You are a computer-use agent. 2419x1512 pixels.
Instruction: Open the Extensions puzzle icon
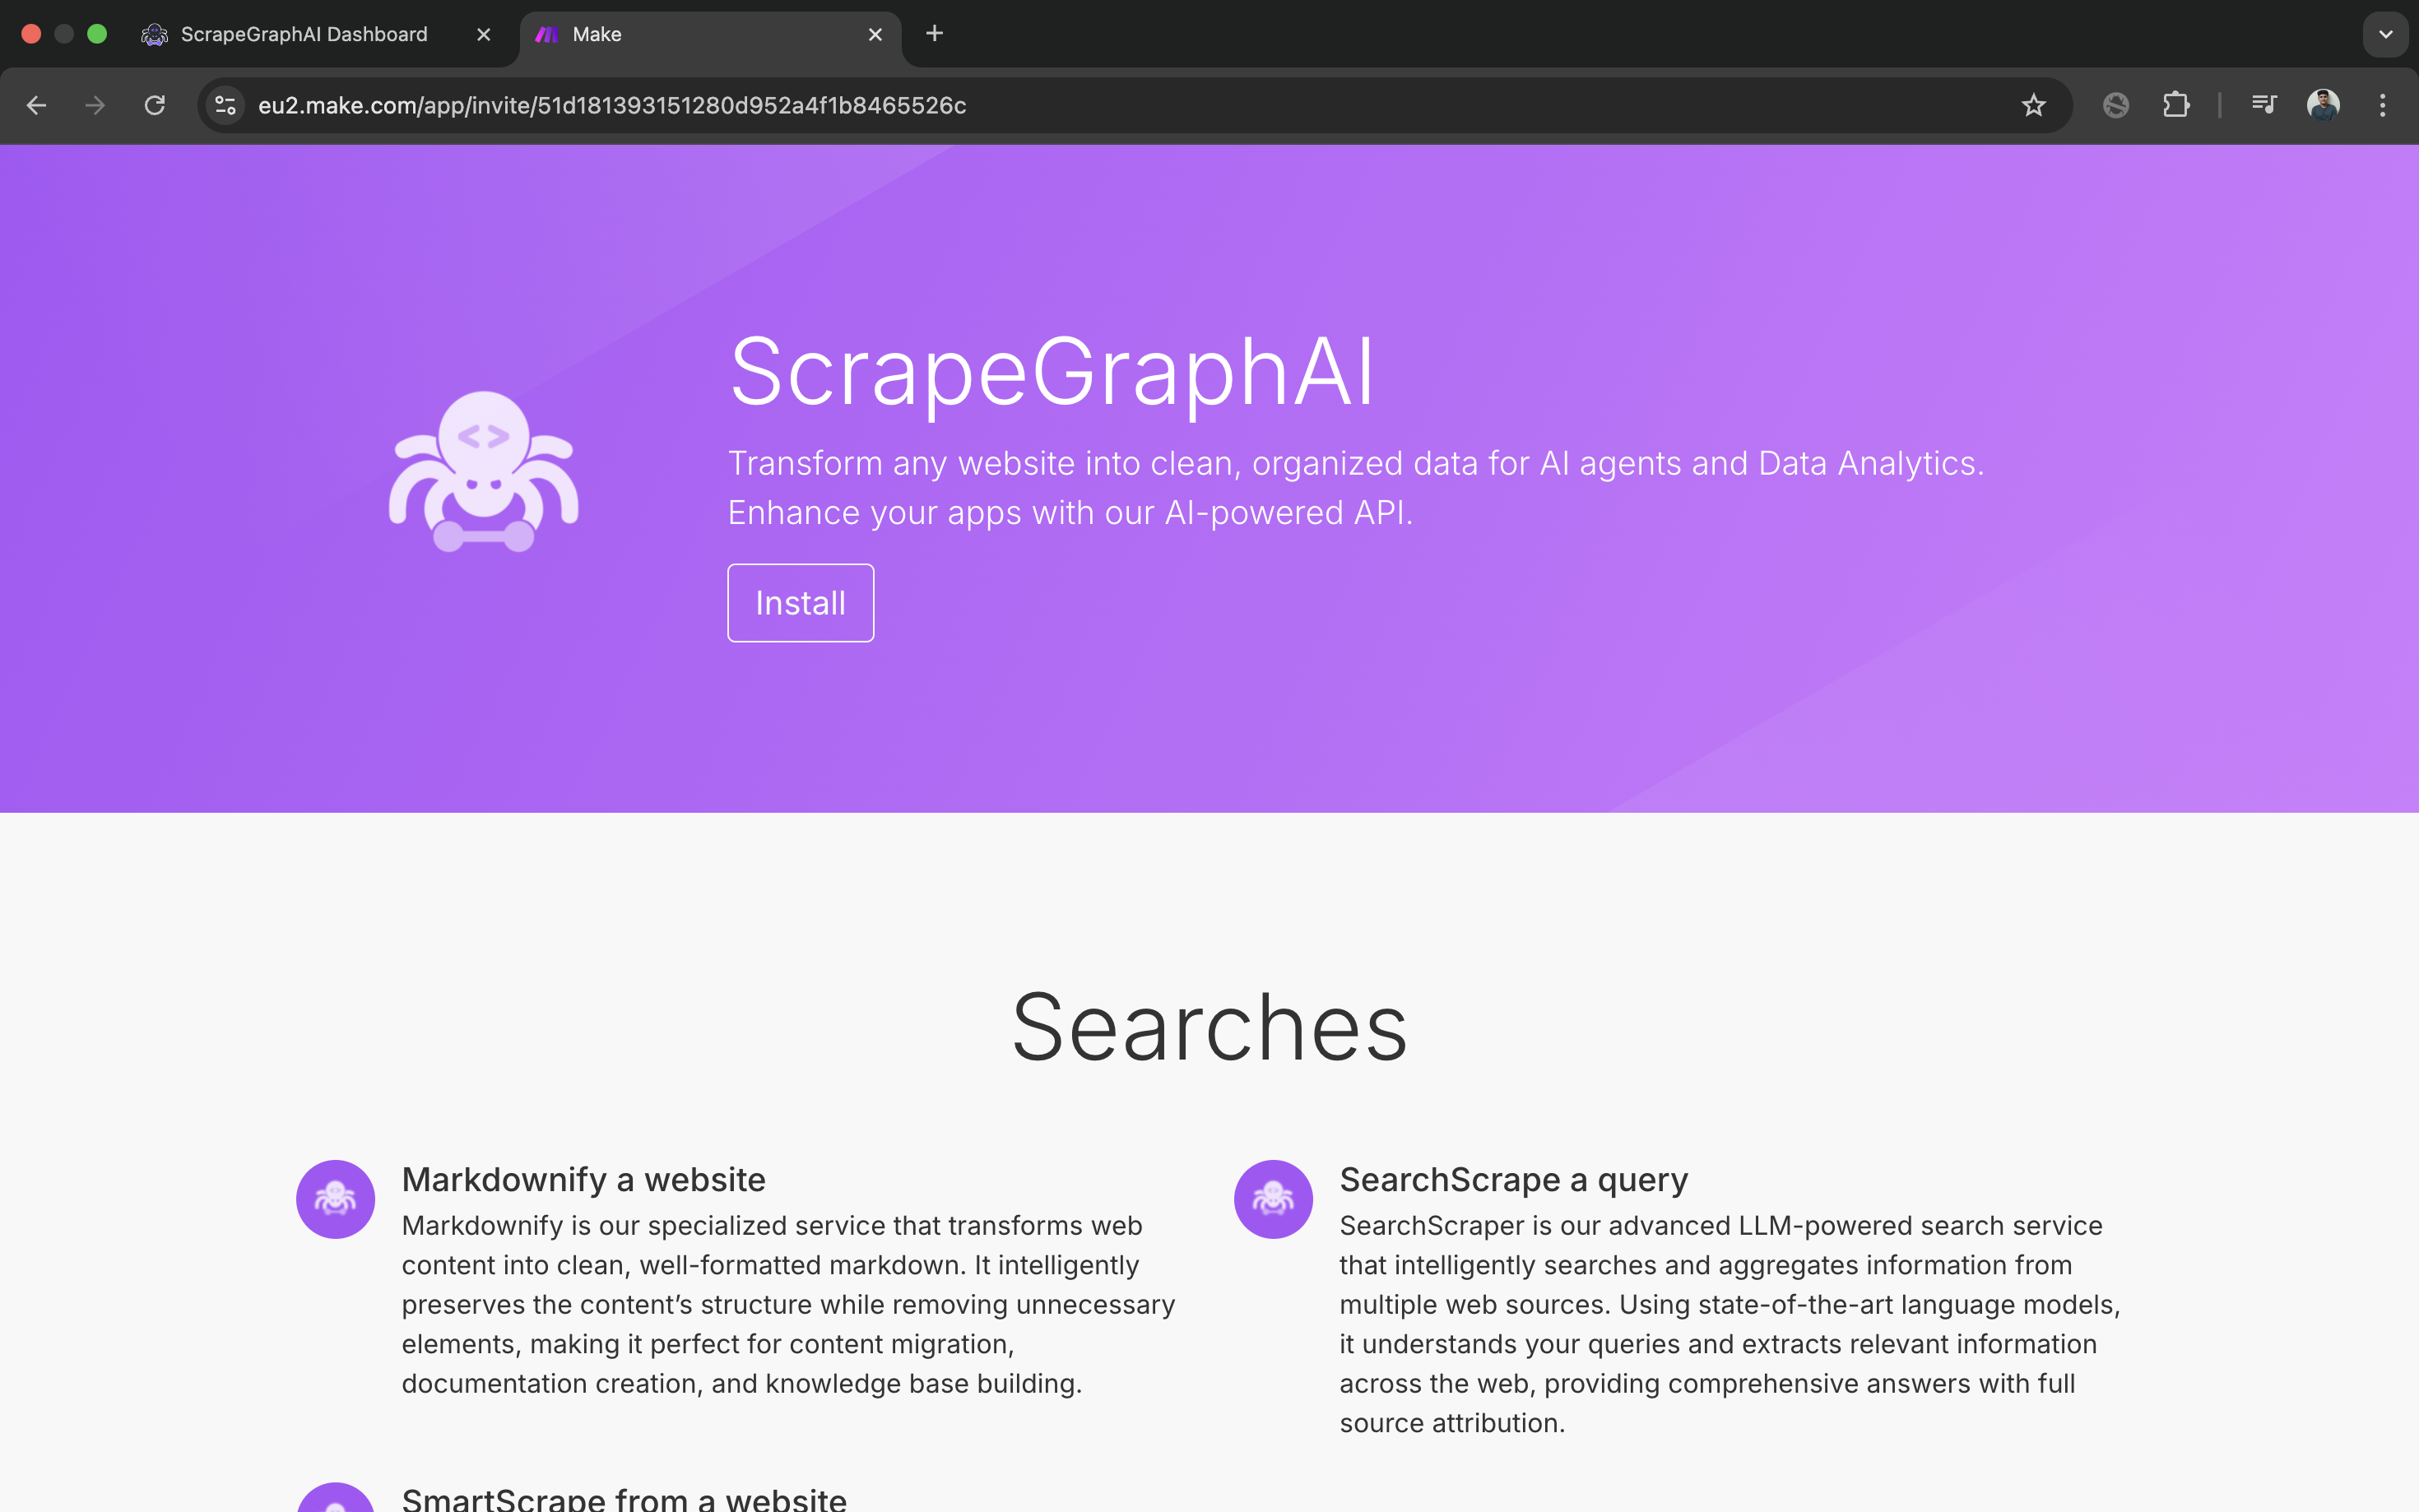[x=2176, y=105]
